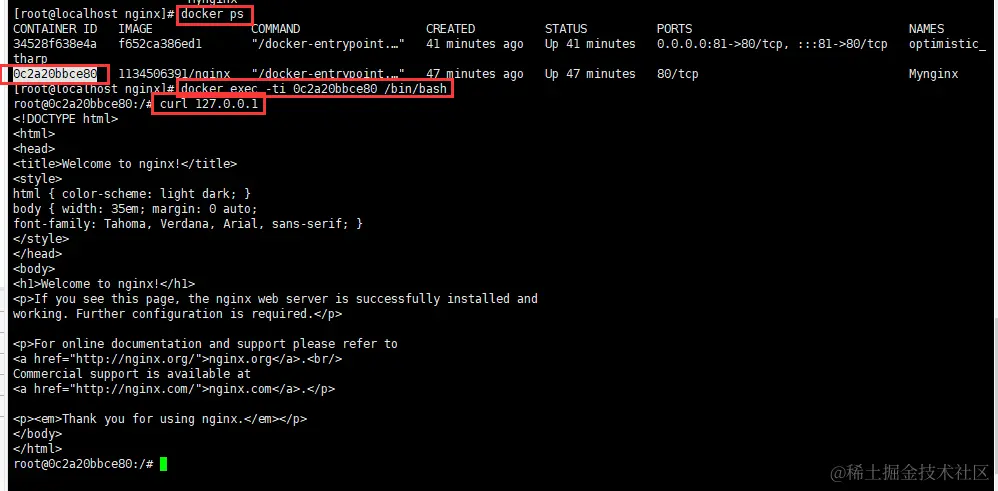Click the CREATED column header

450,29
